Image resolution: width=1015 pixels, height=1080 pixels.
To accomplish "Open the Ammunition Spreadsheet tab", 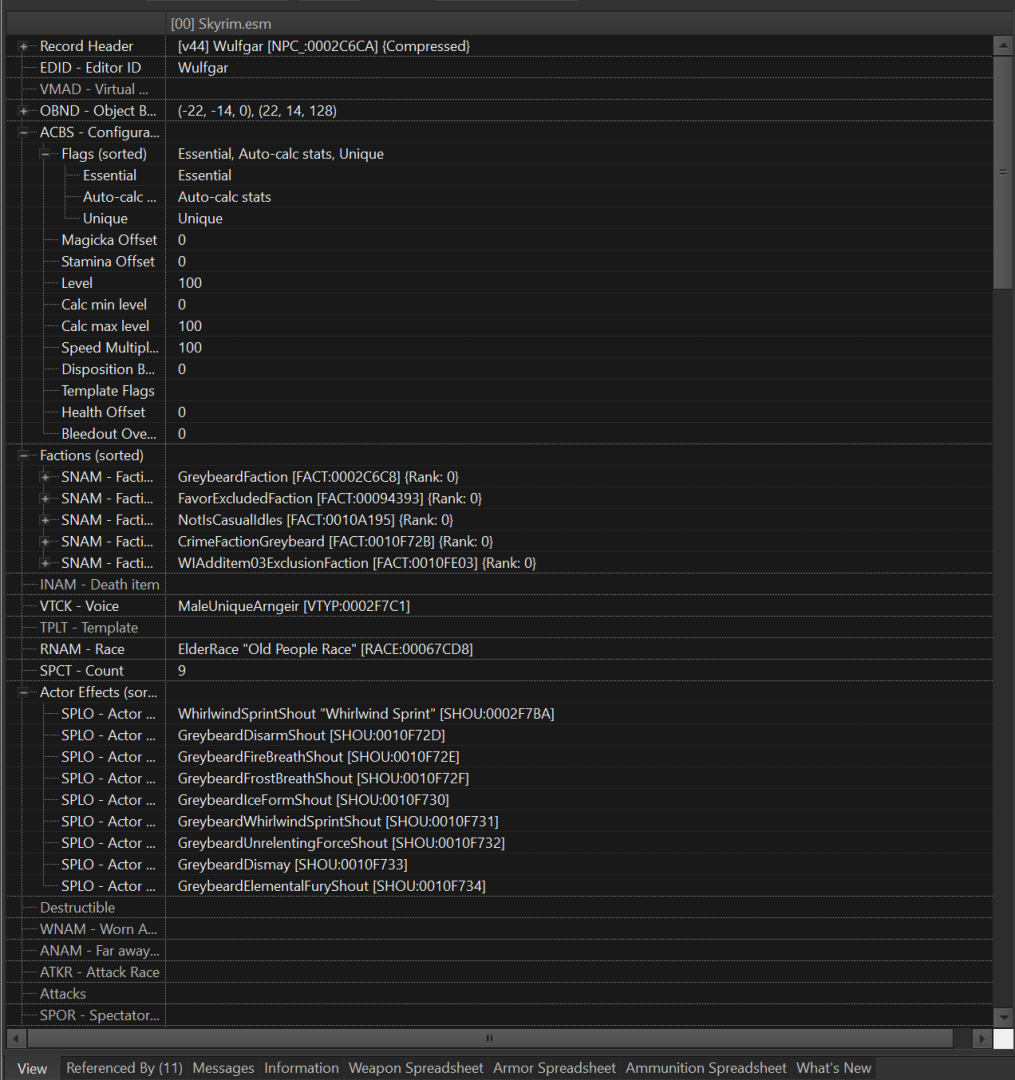I will (x=706, y=1068).
